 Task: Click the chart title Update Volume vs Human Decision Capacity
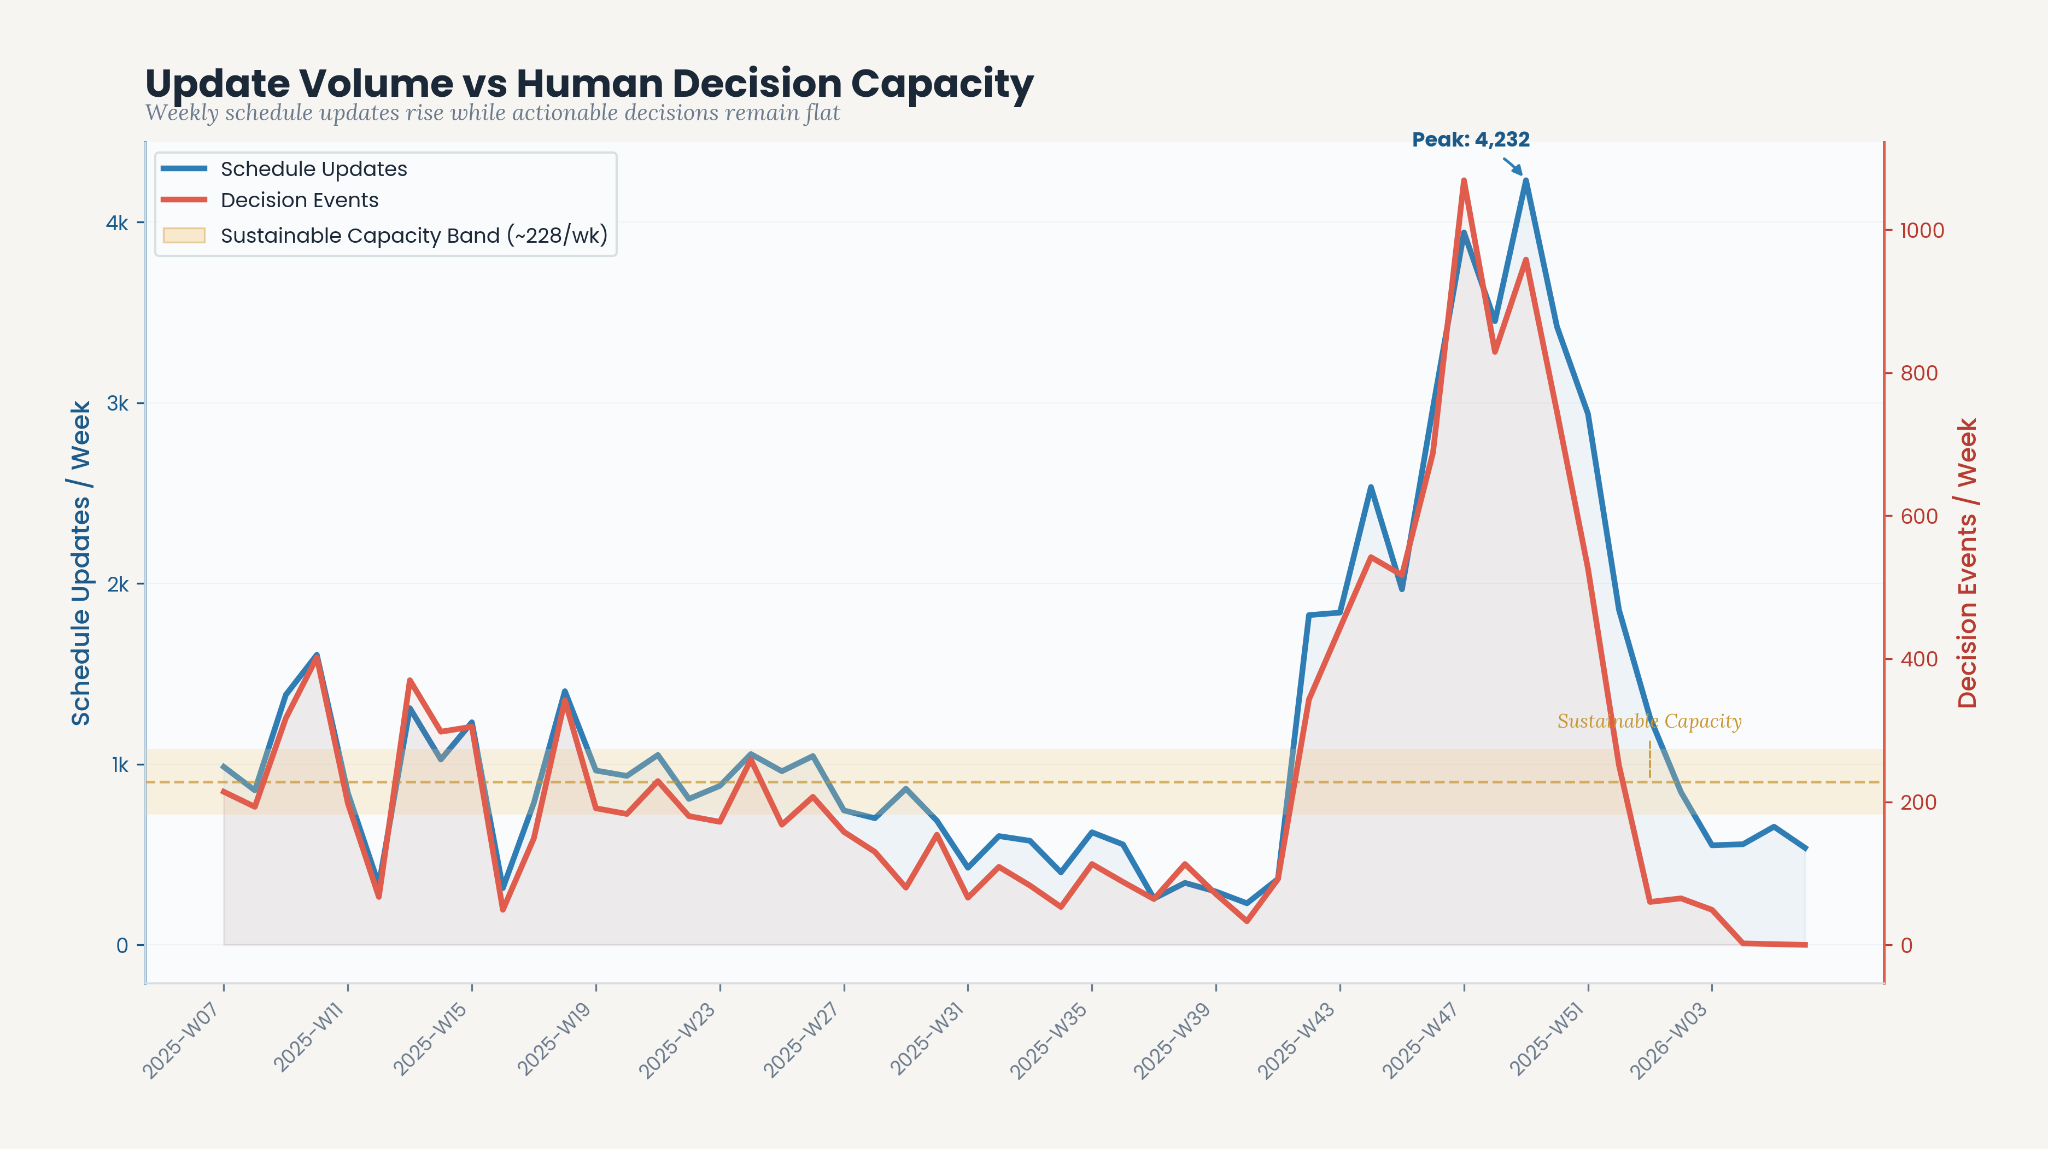tap(589, 83)
